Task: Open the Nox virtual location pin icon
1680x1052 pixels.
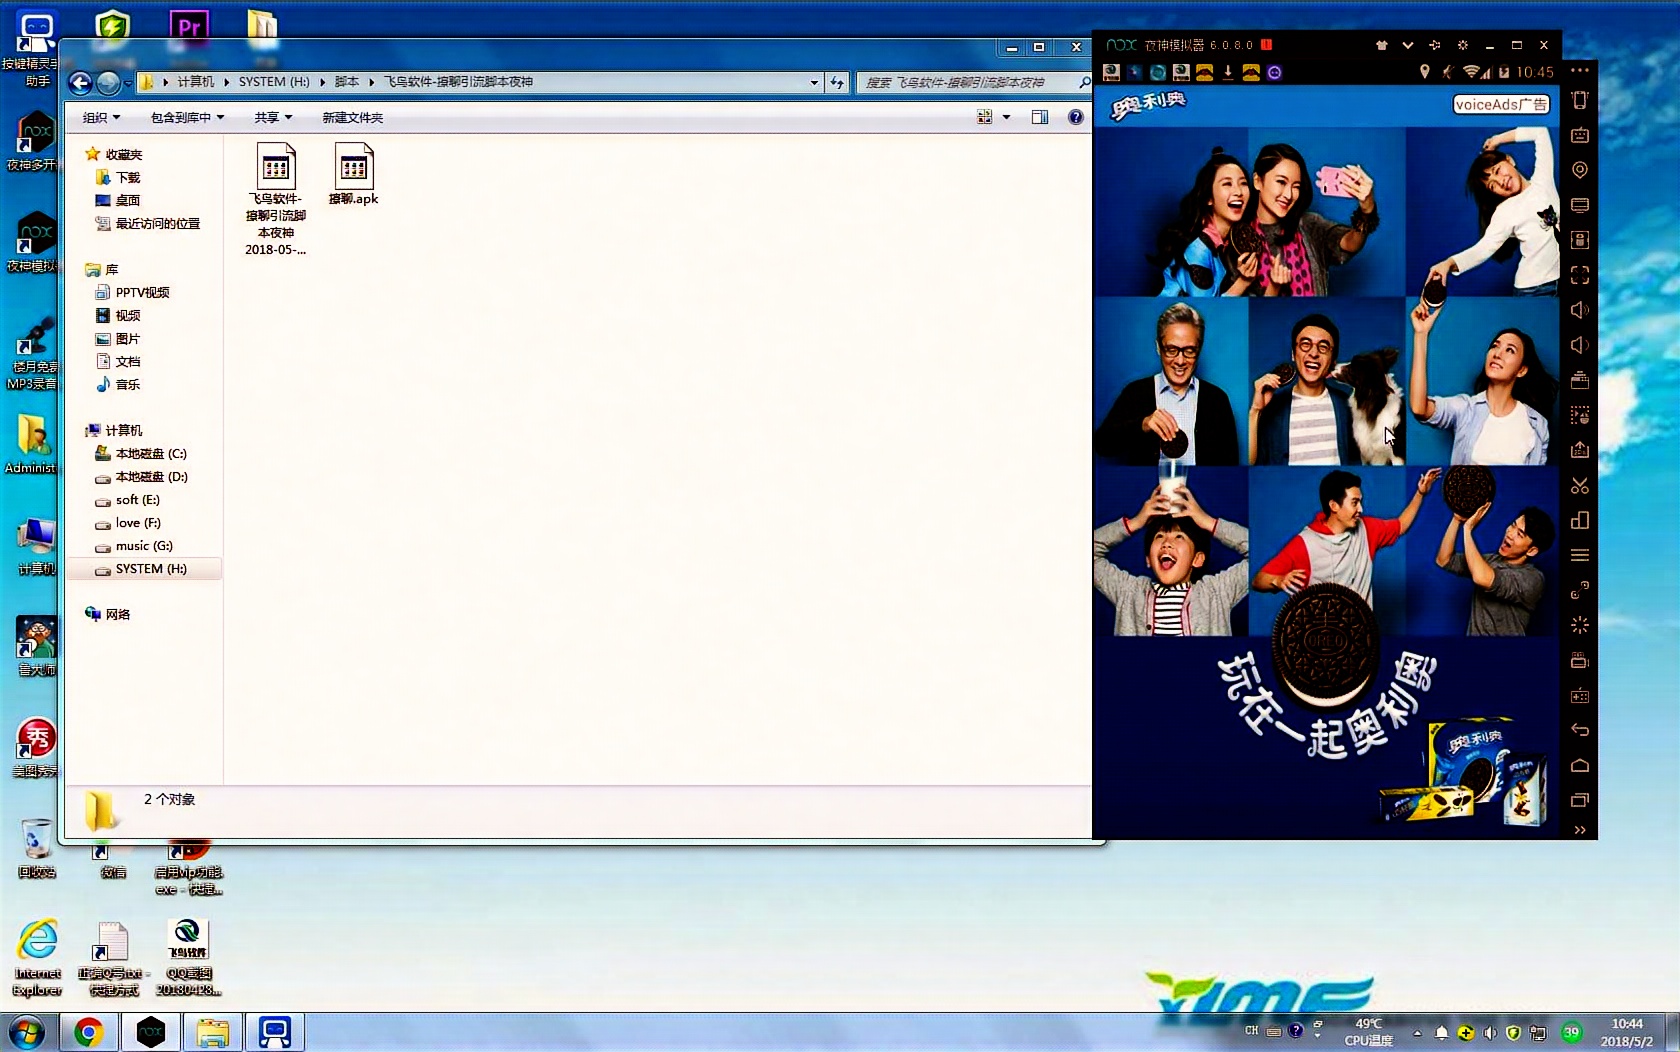Action: tap(1580, 170)
